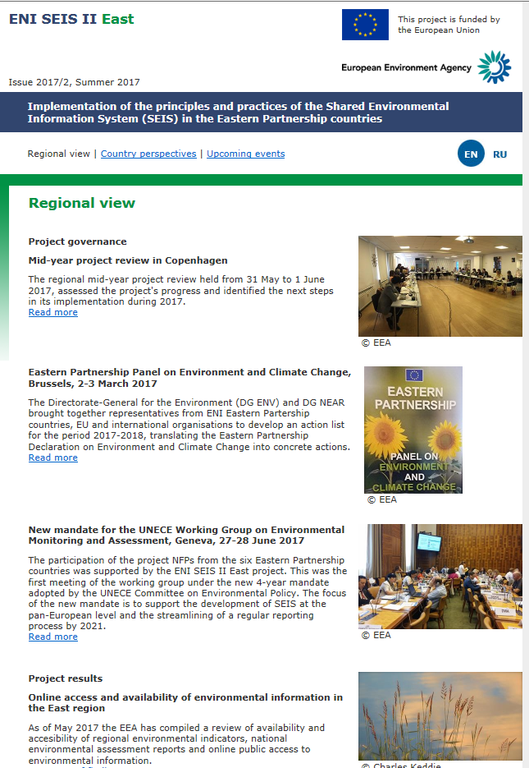Click the Project results subheading
Screen dimensions: 529x768
tap(66, 678)
